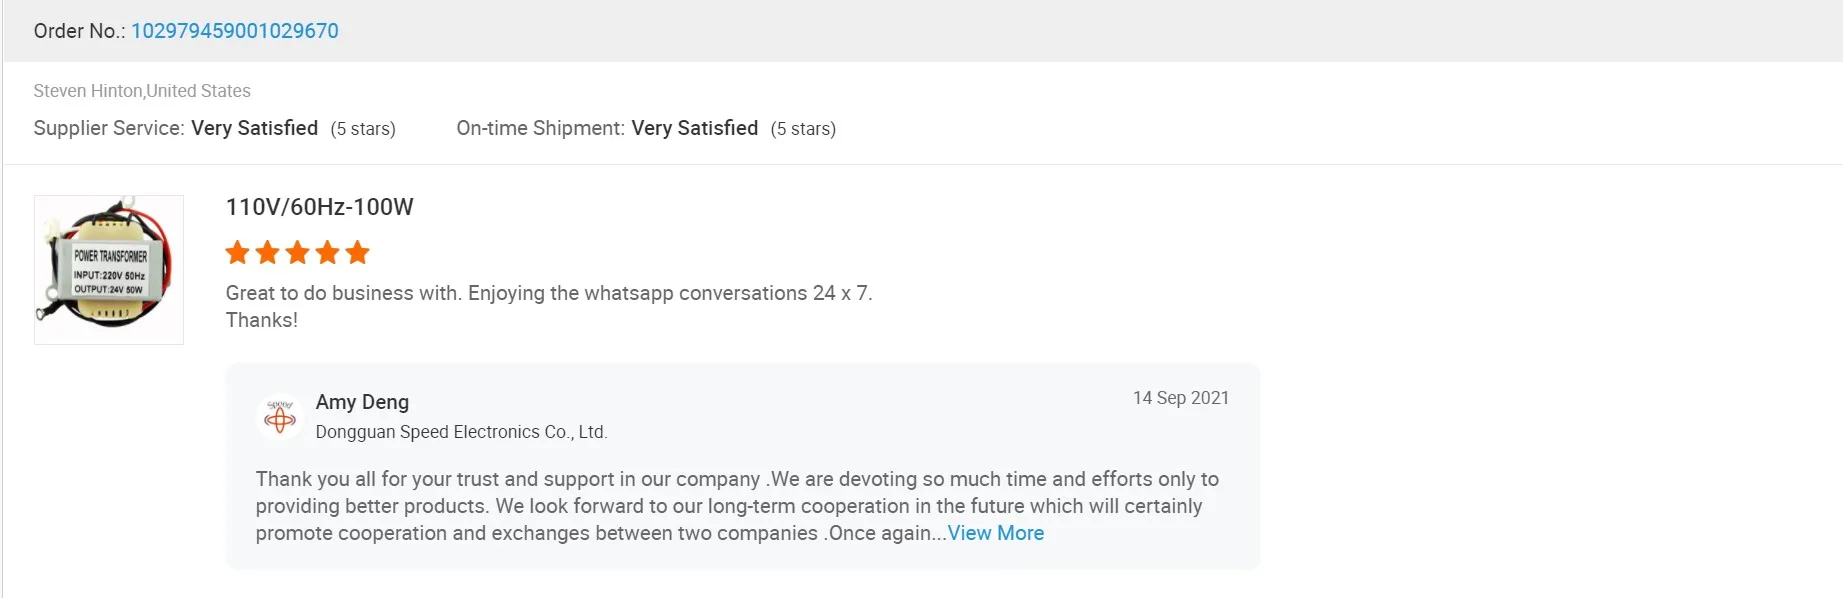Click Dongguan Speed Electronics Co., Ltd. name
The image size is (1843, 598).
pyautogui.click(x=461, y=432)
